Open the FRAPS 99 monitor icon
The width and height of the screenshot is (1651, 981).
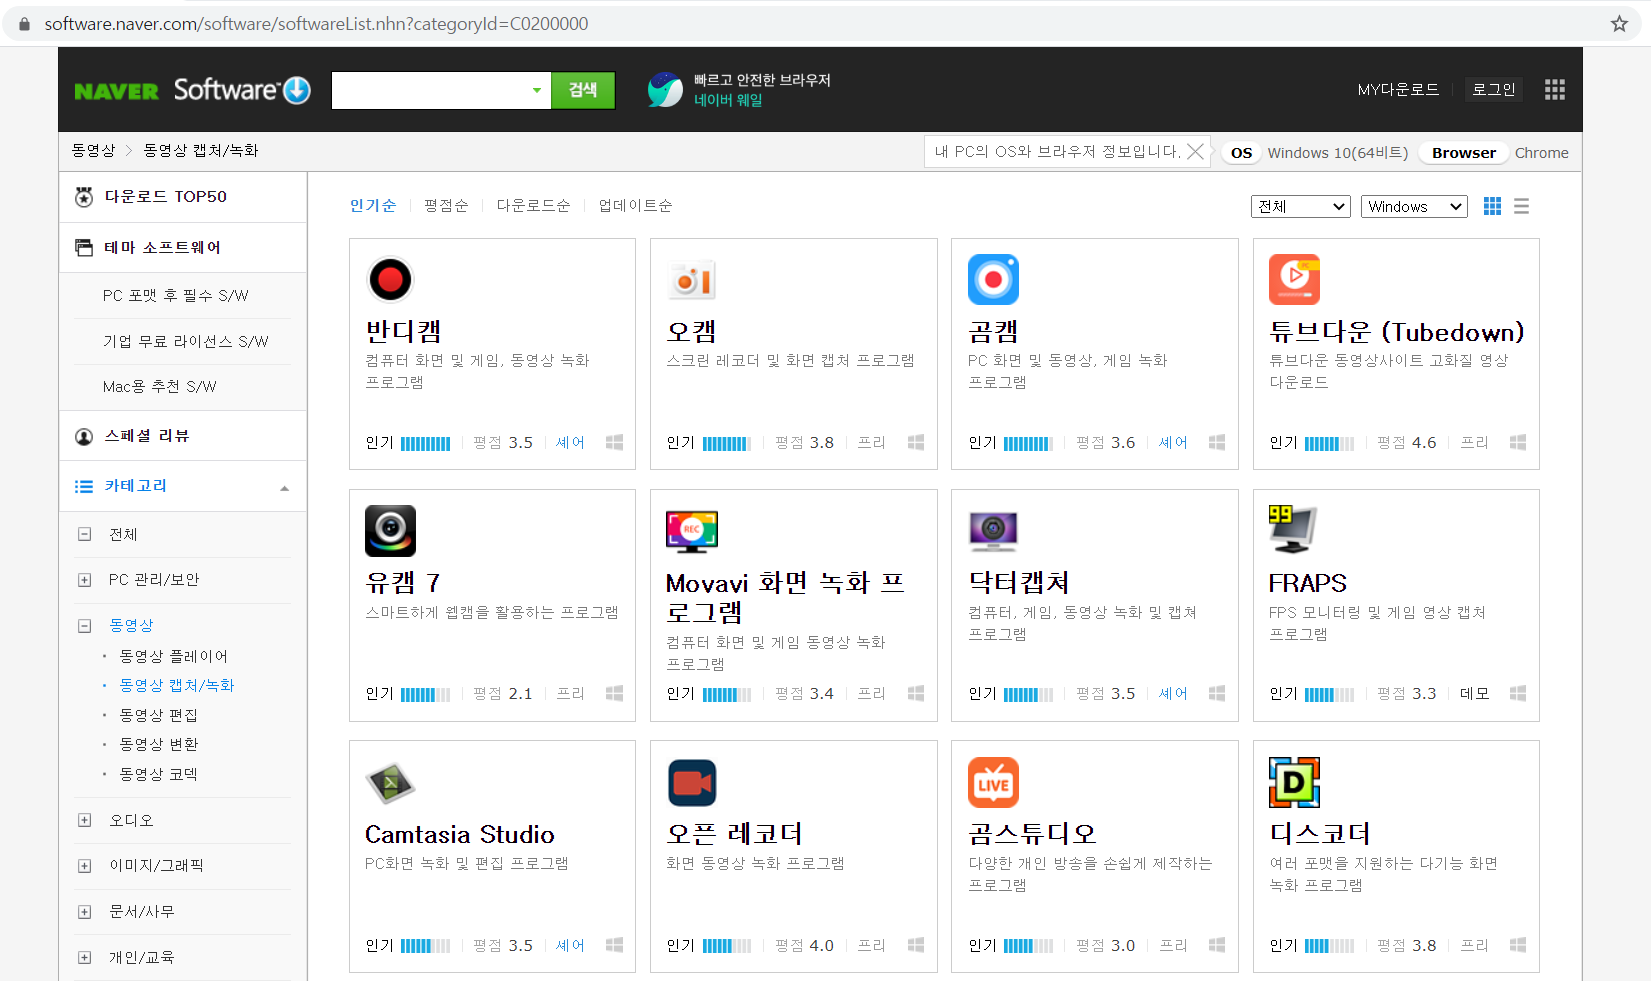pos(1294,531)
